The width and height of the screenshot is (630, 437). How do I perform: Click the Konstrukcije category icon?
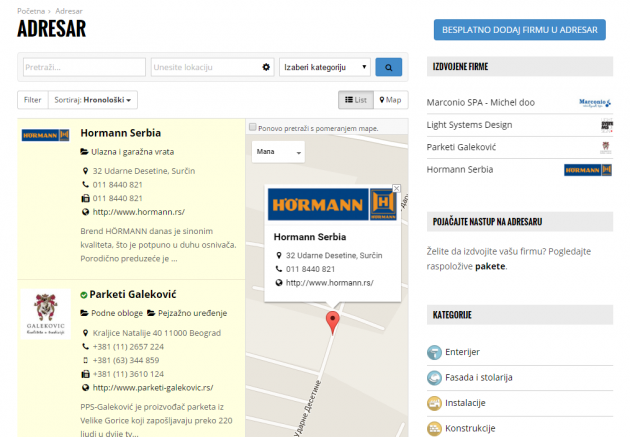point(435,427)
